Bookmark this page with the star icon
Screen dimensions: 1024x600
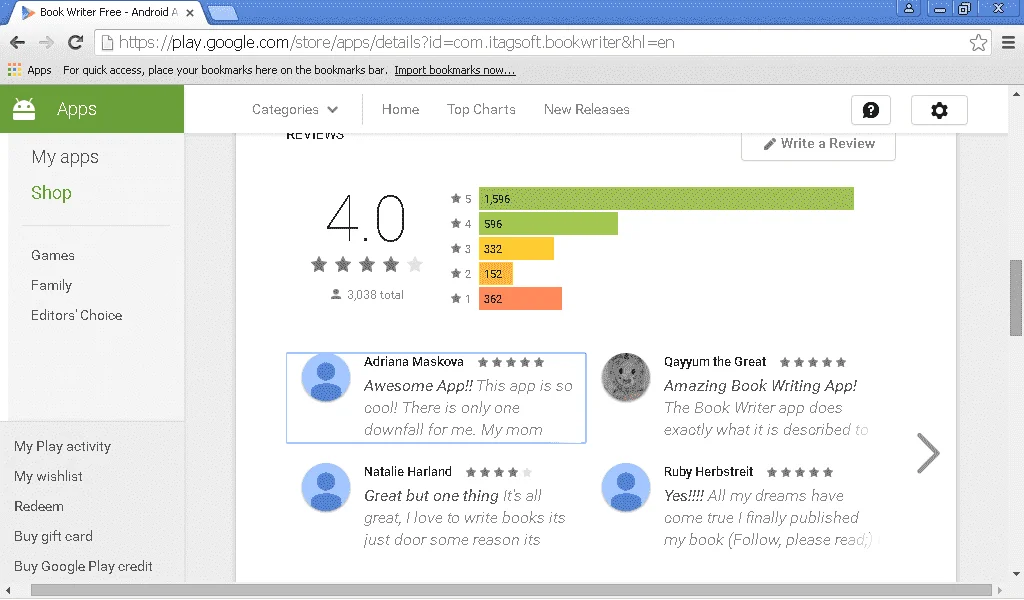(x=978, y=43)
